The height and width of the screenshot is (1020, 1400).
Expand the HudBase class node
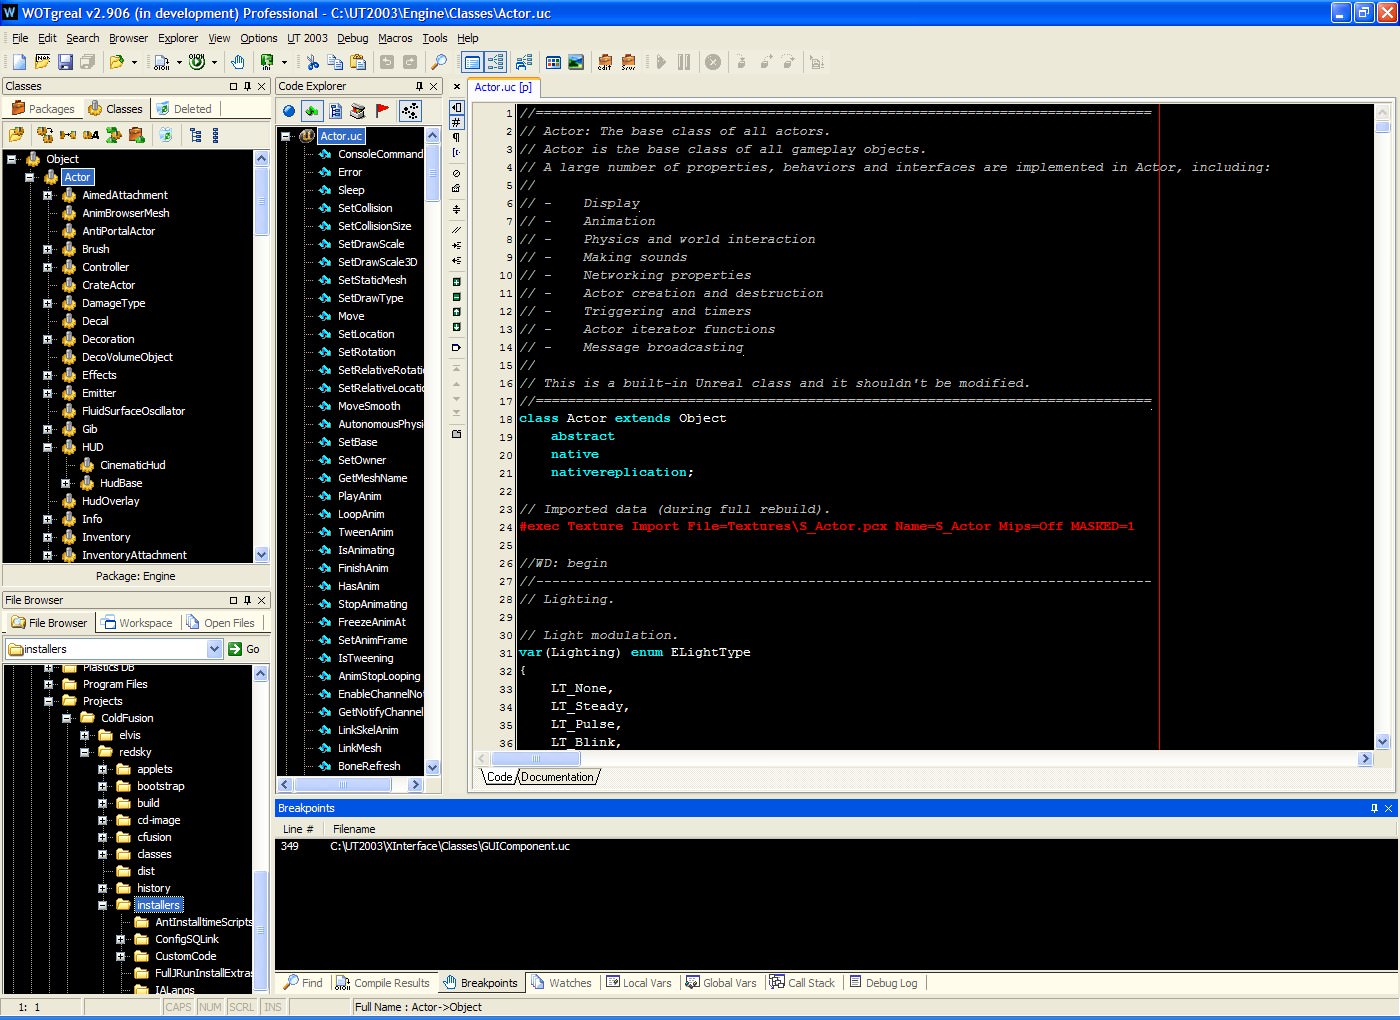pos(65,483)
